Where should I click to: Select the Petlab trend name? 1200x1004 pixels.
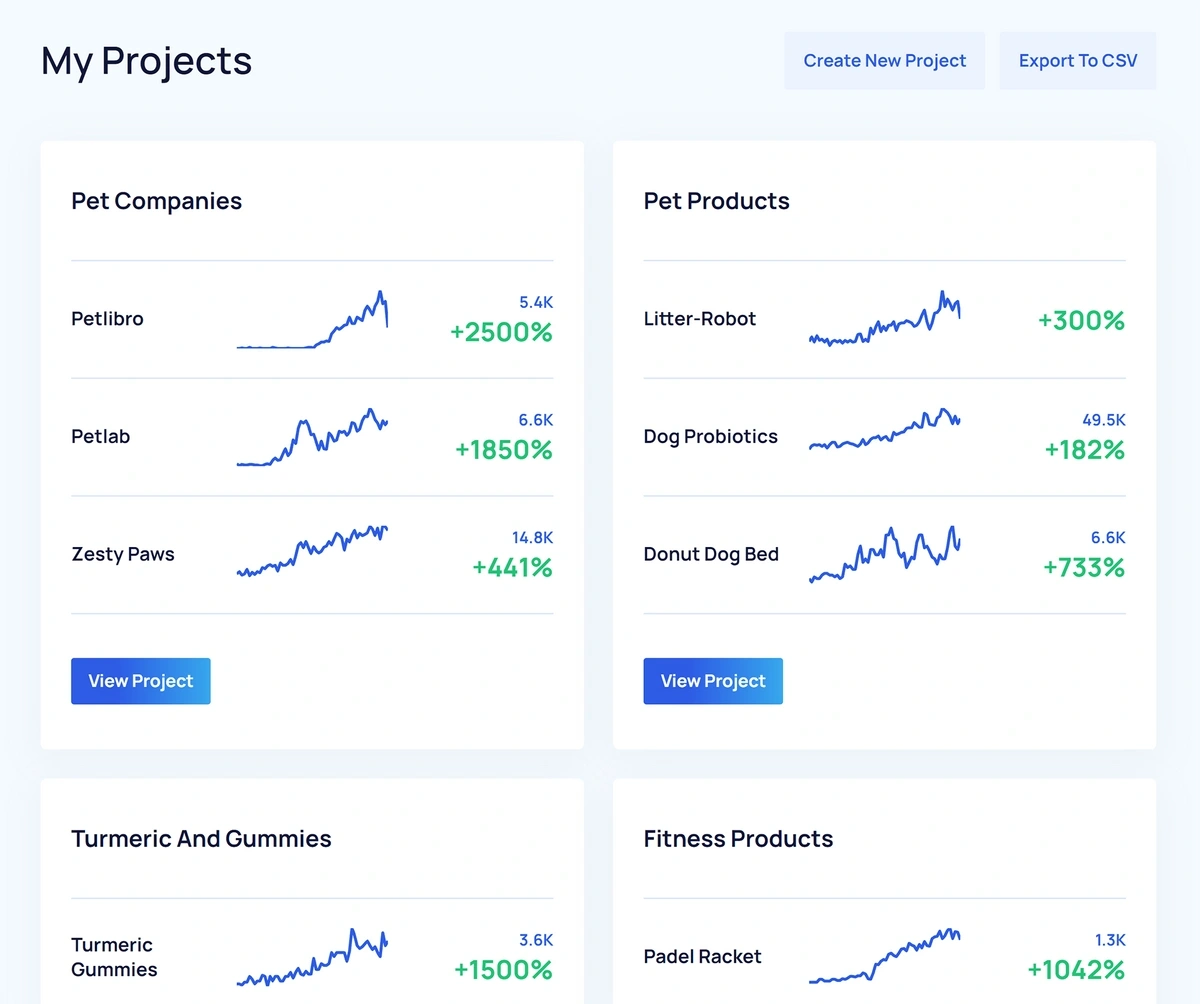(x=101, y=437)
